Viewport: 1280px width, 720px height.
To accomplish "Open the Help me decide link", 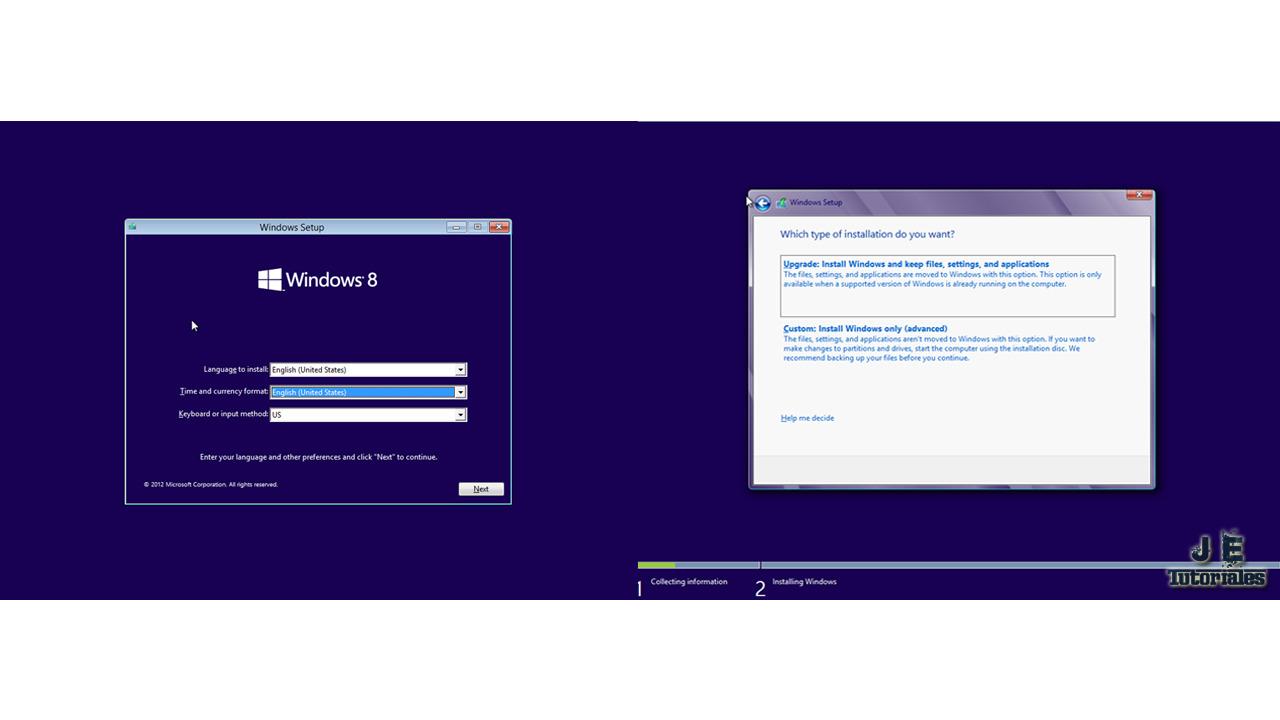I will (x=807, y=418).
